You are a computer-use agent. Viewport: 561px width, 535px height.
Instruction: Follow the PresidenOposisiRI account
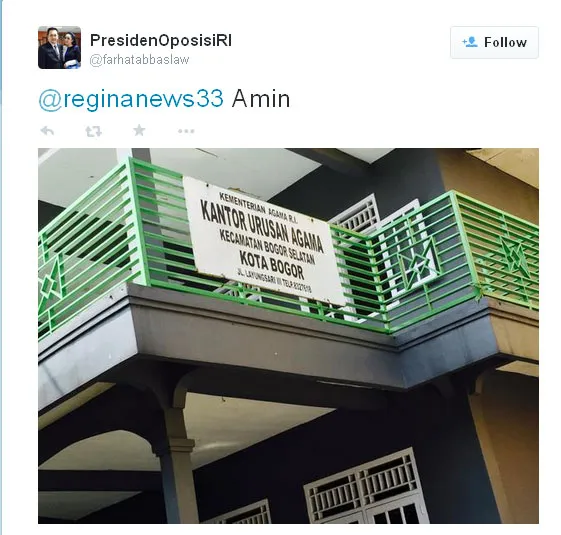pyautogui.click(x=494, y=42)
